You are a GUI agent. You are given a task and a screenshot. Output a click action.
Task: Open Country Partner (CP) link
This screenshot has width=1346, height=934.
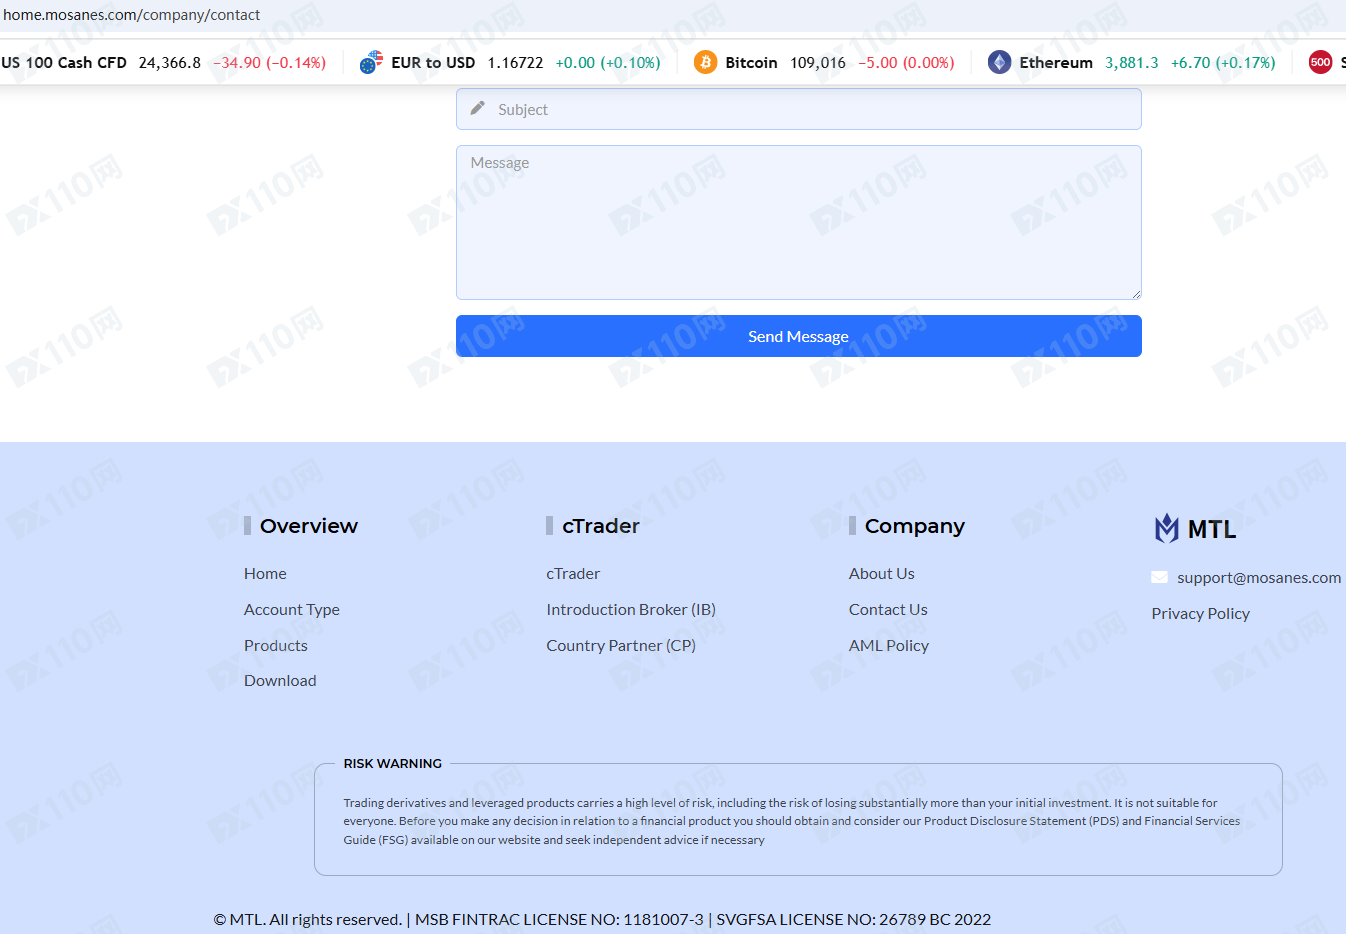pos(621,645)
